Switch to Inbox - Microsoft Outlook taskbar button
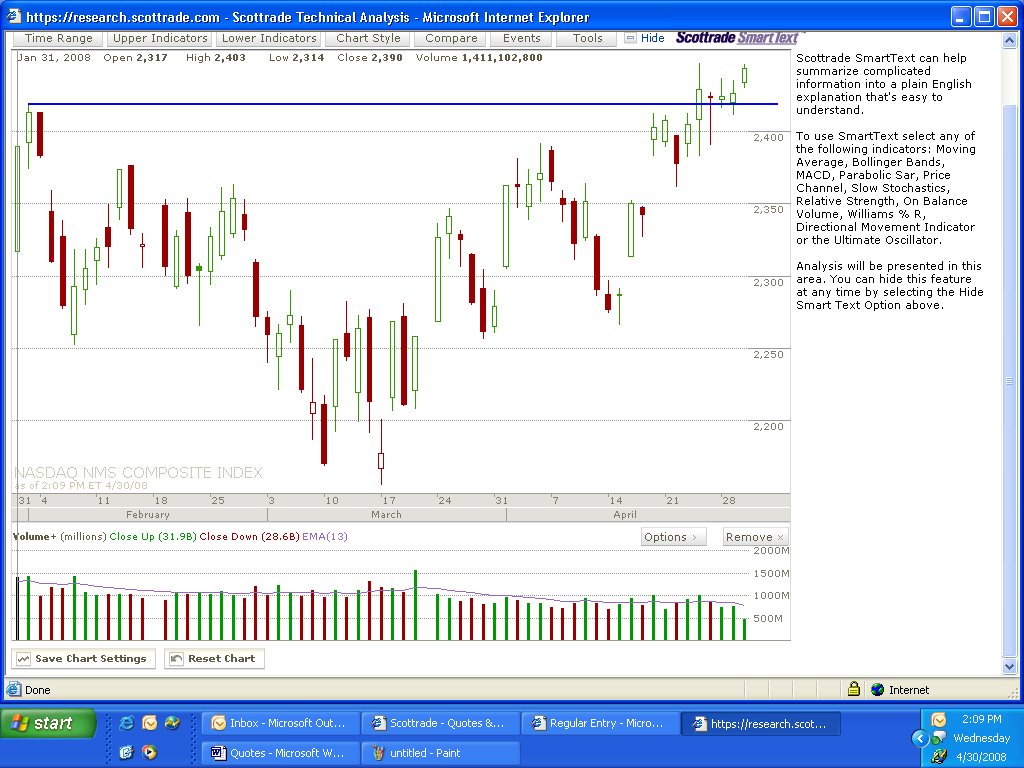This screenshot has width=1024, height=768. (281, 724)
